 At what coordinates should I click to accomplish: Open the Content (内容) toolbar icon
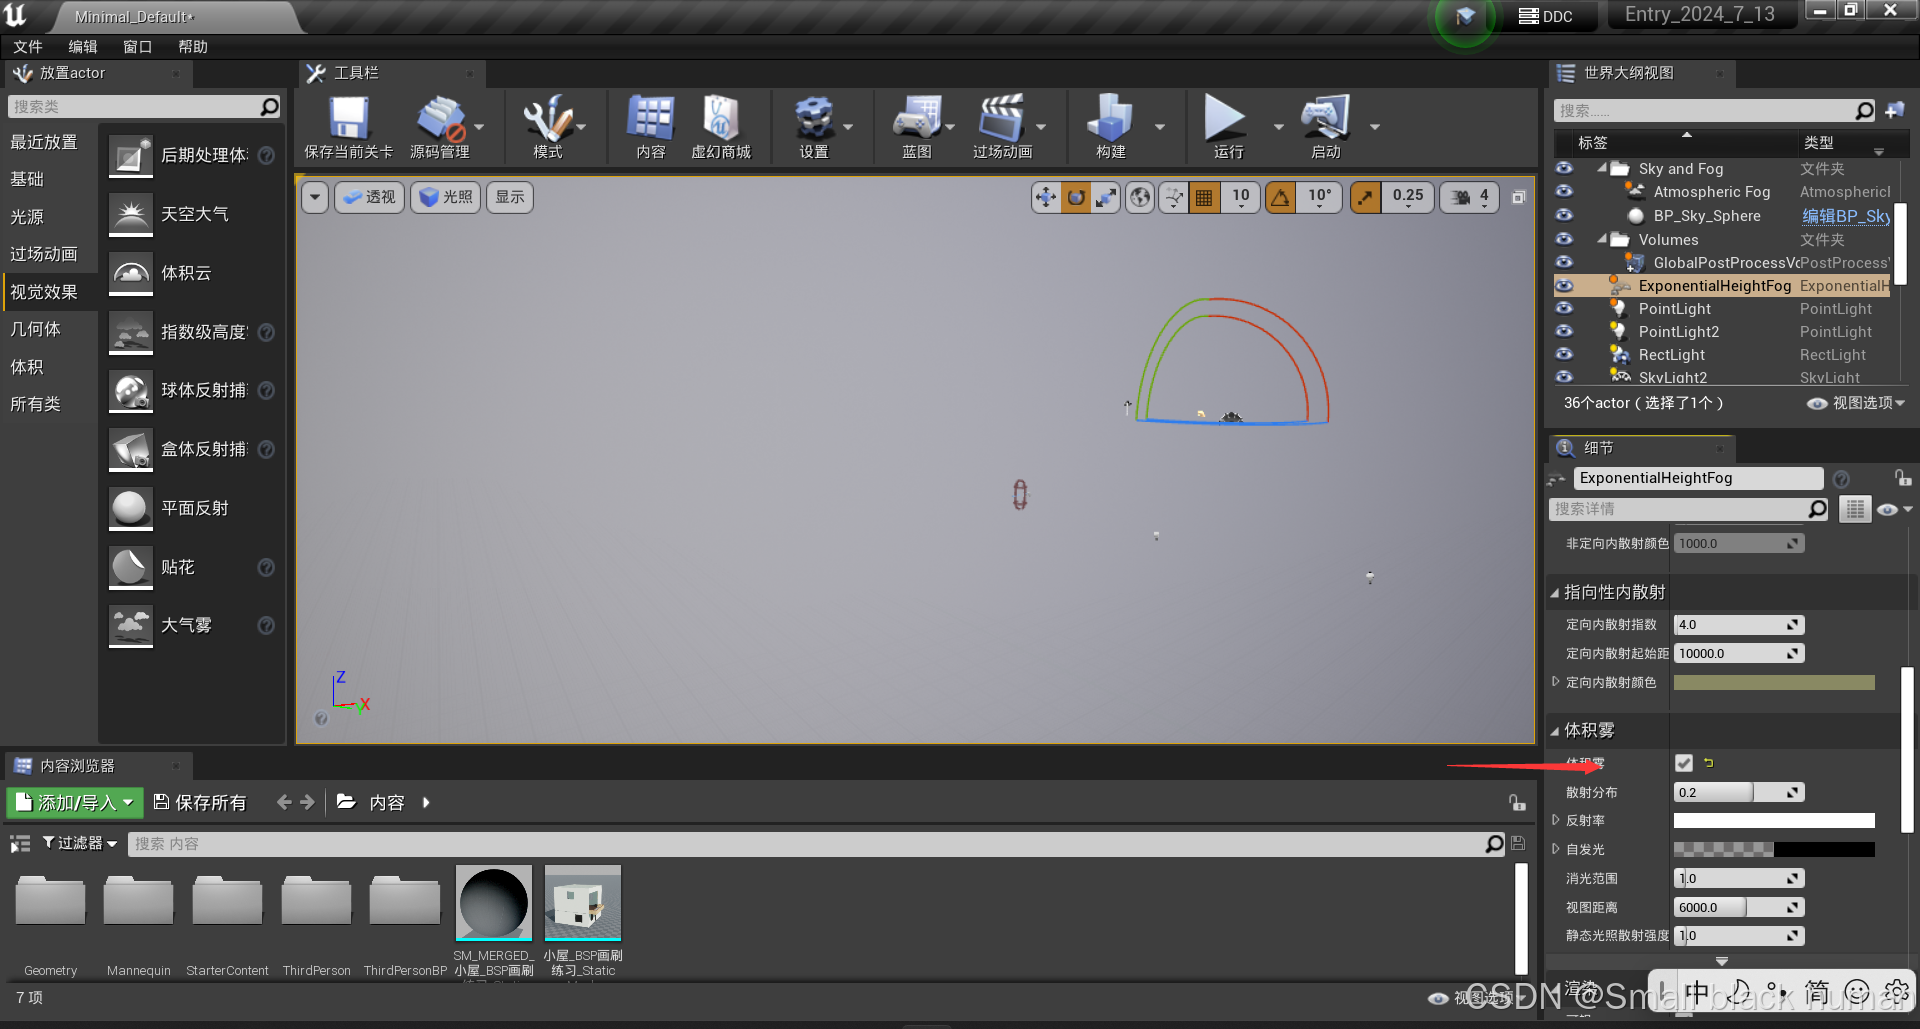tap(650, 120)
